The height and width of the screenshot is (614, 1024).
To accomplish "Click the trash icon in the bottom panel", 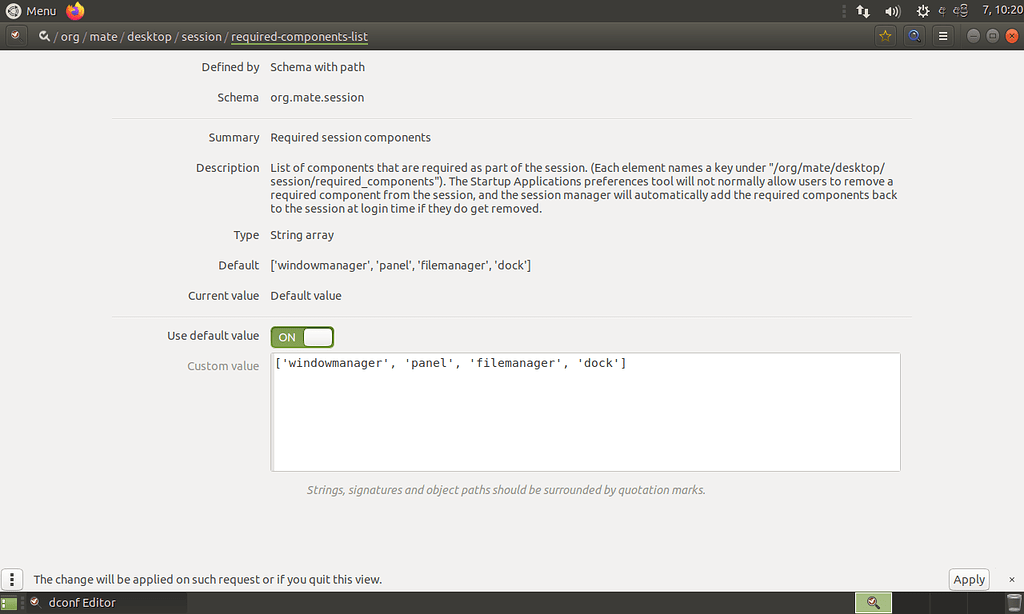I will [x=1011, y=602].
